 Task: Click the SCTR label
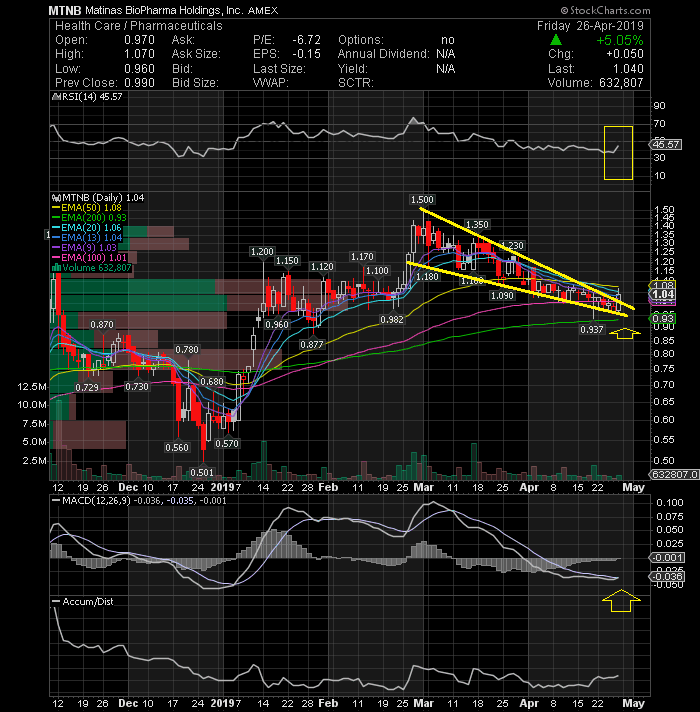pyautogui.click(x=355, y=83)
